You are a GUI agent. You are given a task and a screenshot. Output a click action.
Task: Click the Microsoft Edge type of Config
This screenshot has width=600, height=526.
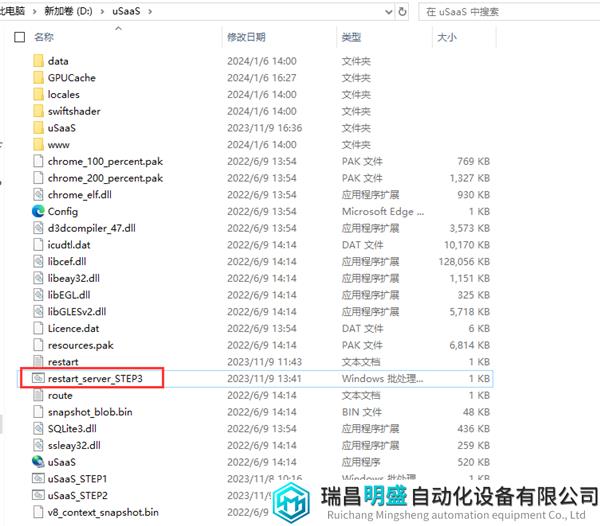383,212
